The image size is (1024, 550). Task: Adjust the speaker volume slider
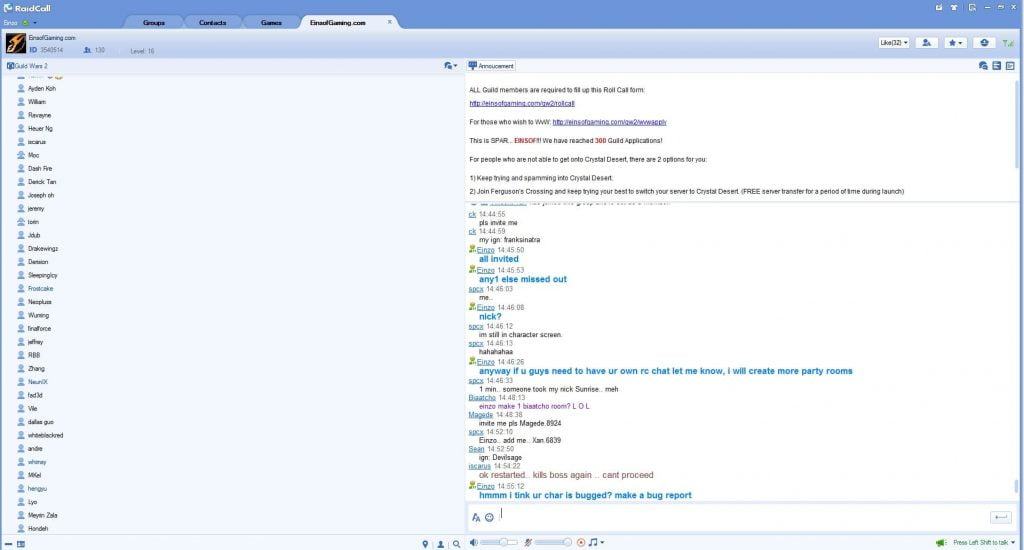pos(500,542)
